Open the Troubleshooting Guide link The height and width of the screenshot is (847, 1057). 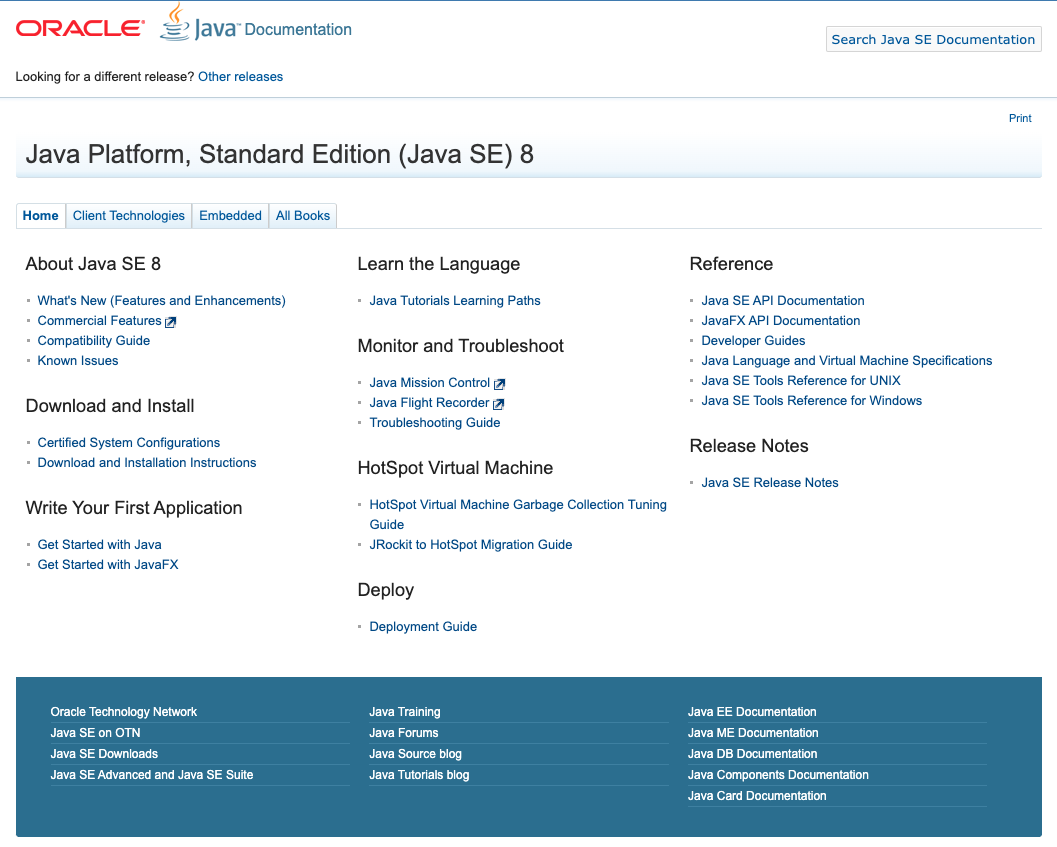435,423
